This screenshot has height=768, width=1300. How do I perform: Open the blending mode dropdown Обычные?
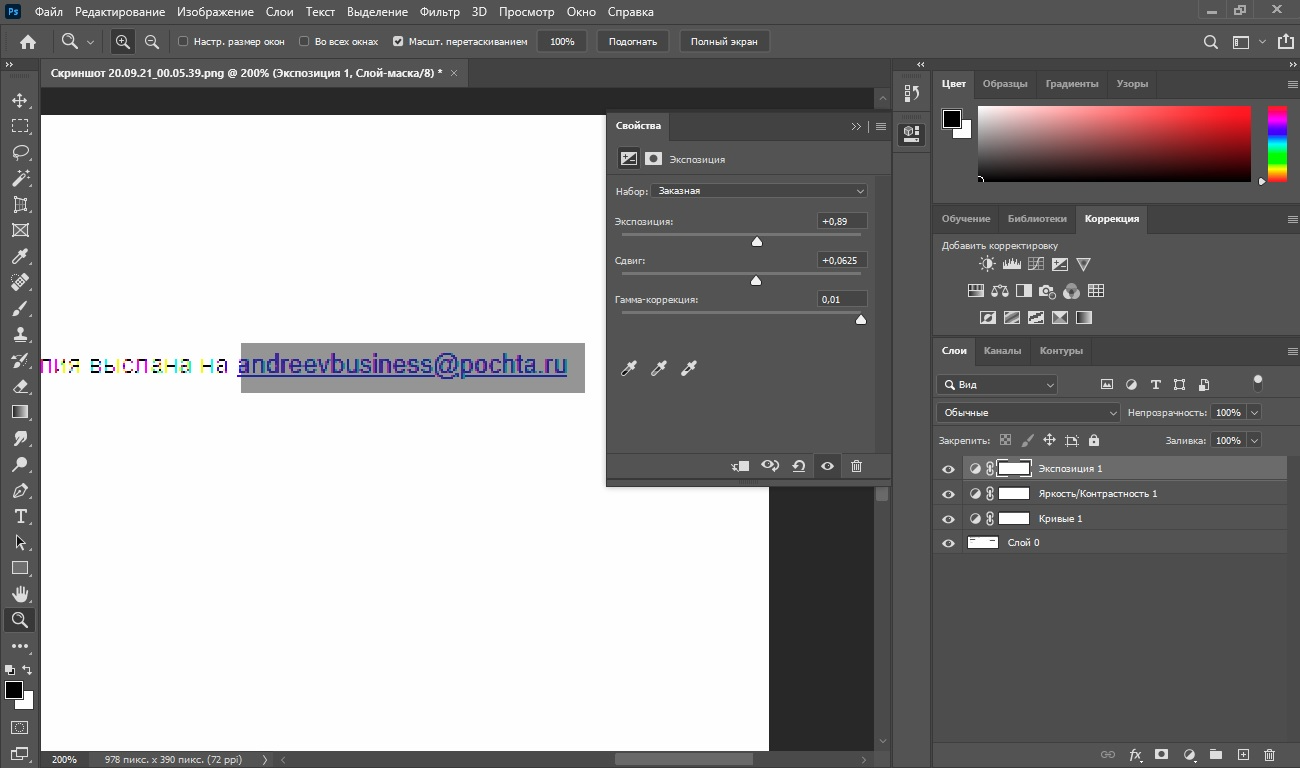[x=1028, y=412]
